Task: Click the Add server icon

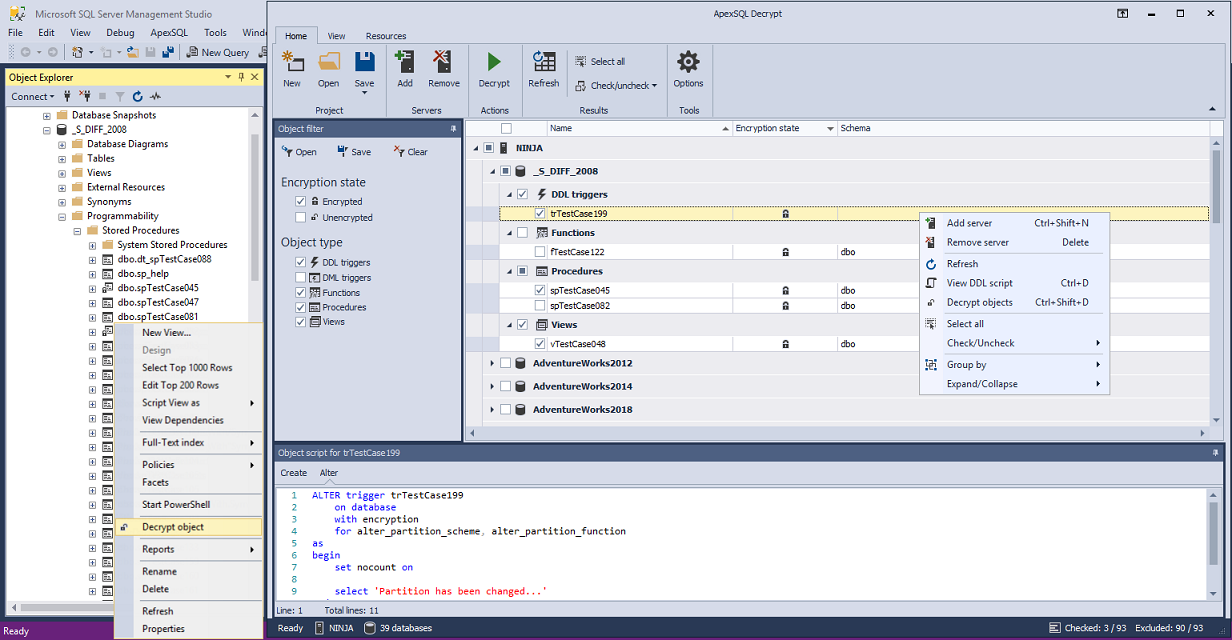Action: 405,63
